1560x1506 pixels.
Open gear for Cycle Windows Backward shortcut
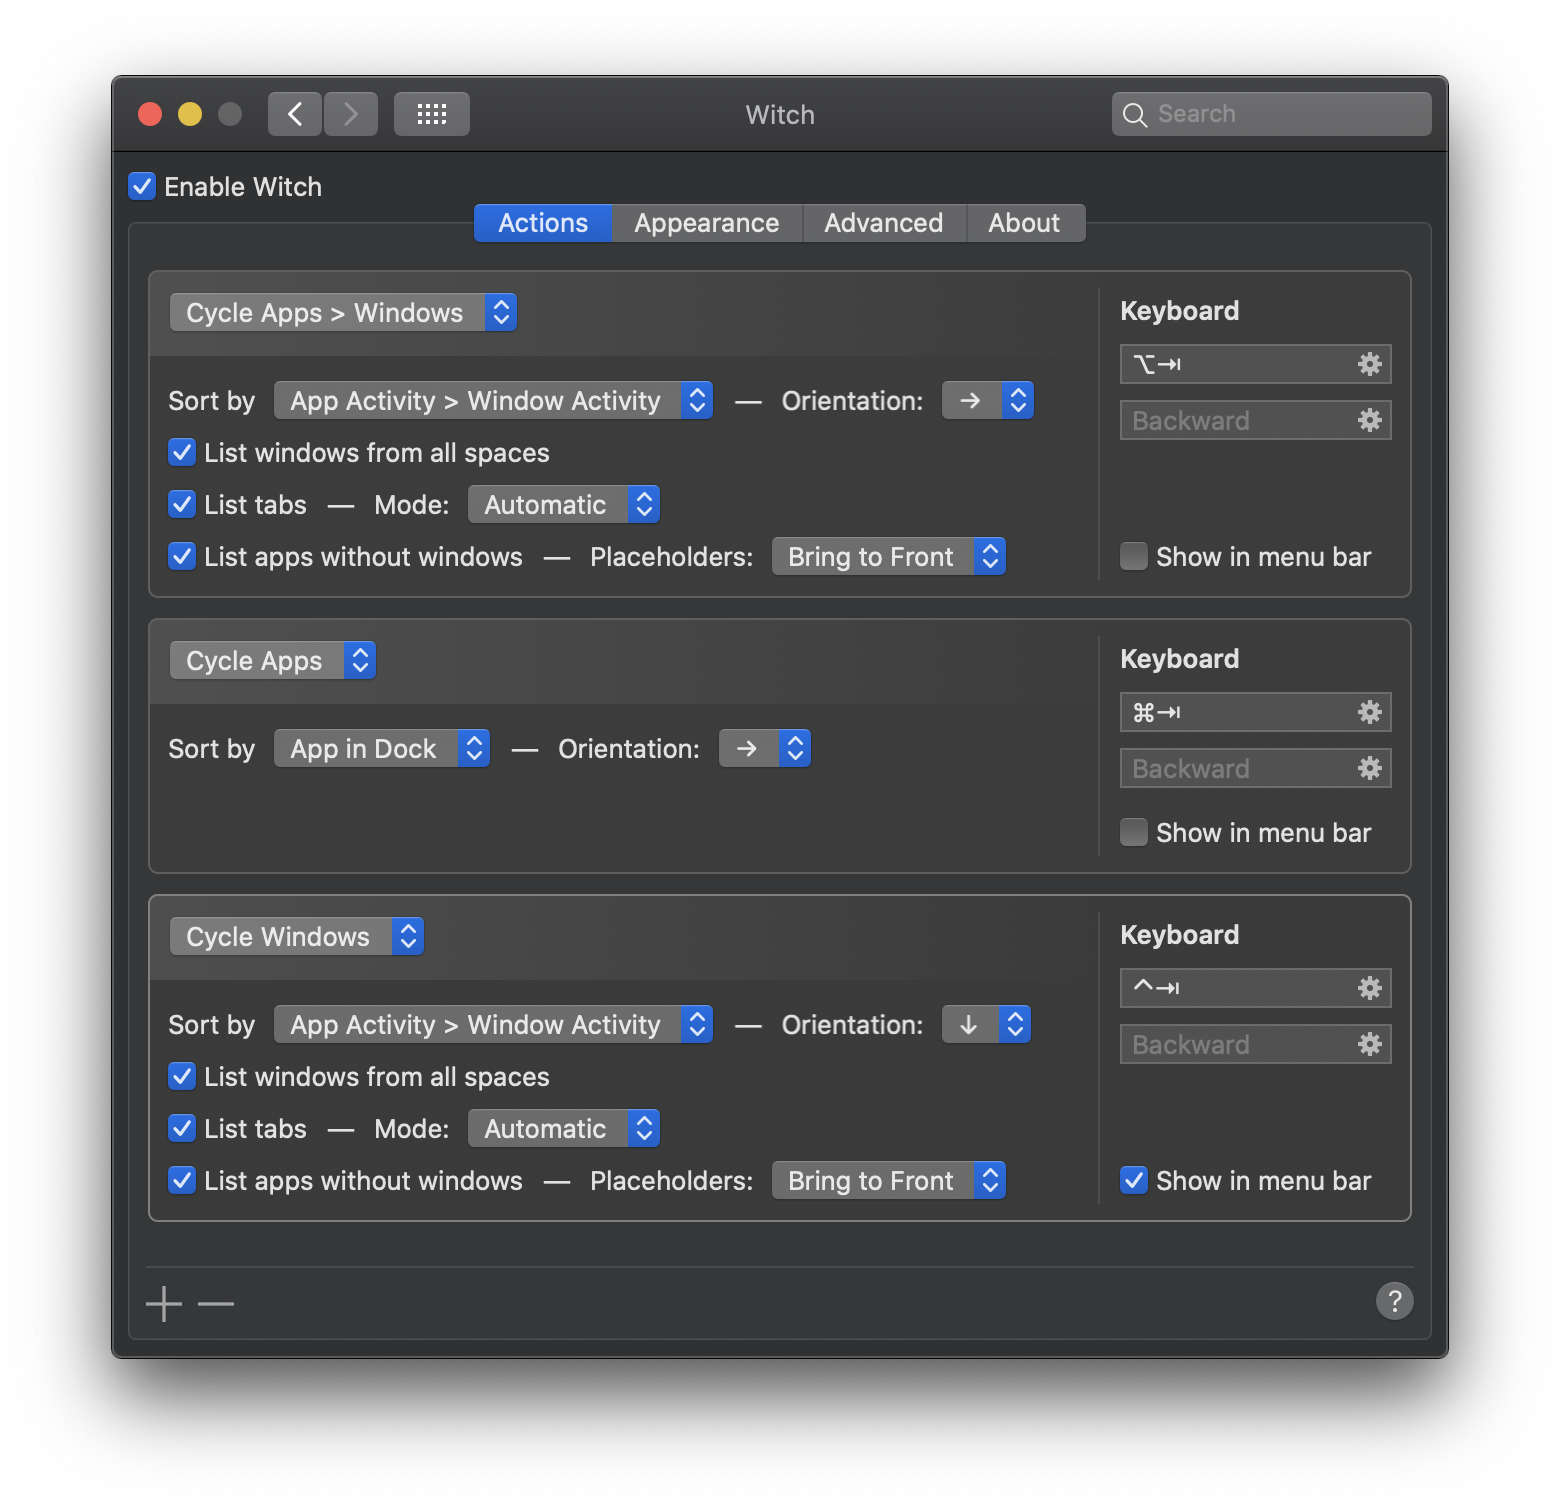[x=1370, y=1044]
